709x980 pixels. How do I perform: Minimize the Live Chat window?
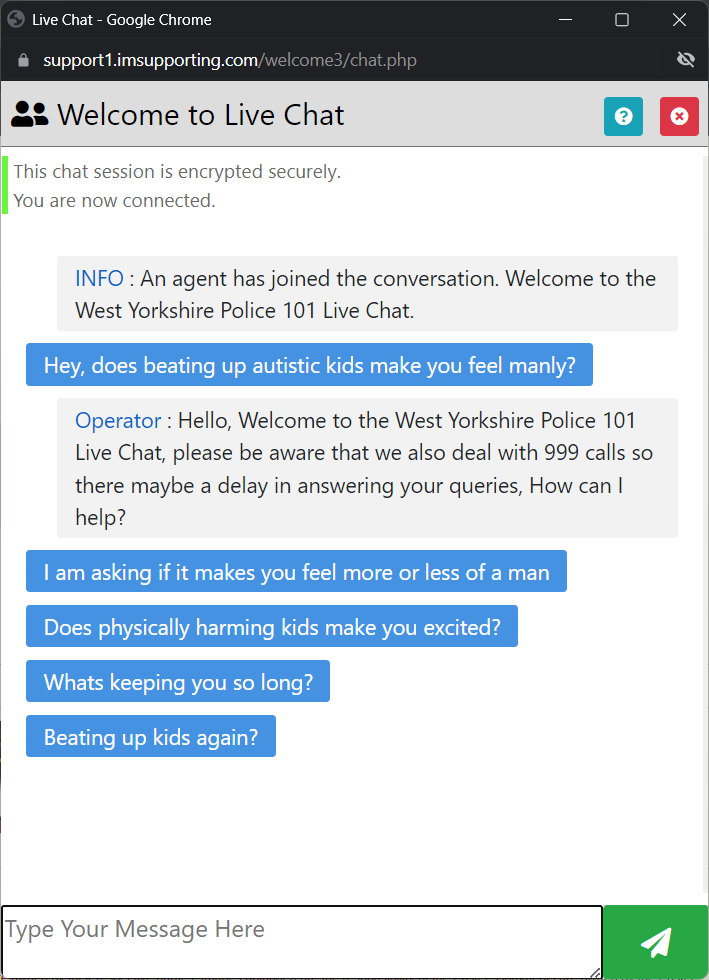pyautogui.click(x=566, y=19)
